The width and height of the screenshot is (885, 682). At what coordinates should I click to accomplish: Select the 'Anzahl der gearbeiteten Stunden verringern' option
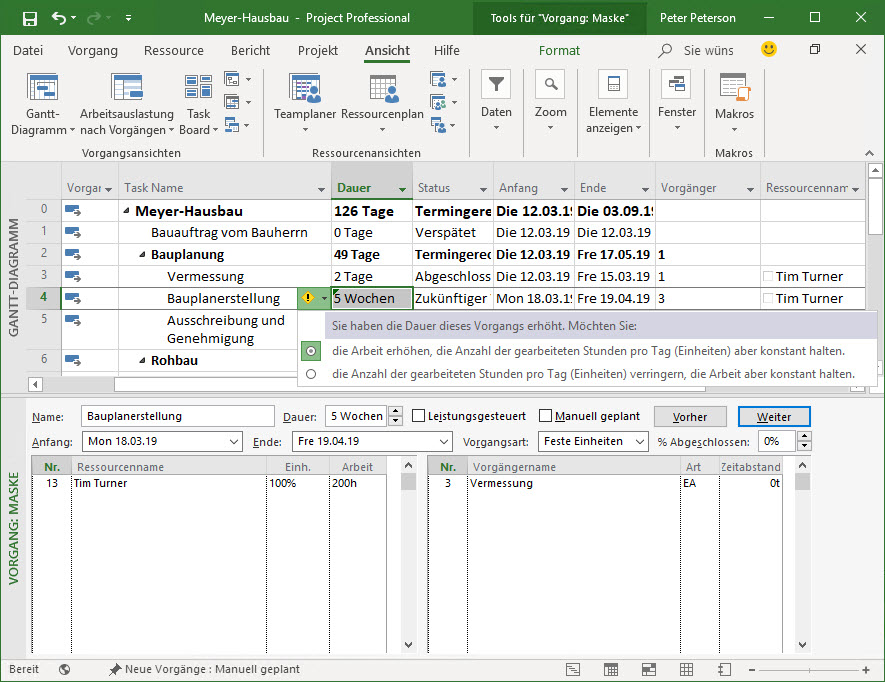311,374
